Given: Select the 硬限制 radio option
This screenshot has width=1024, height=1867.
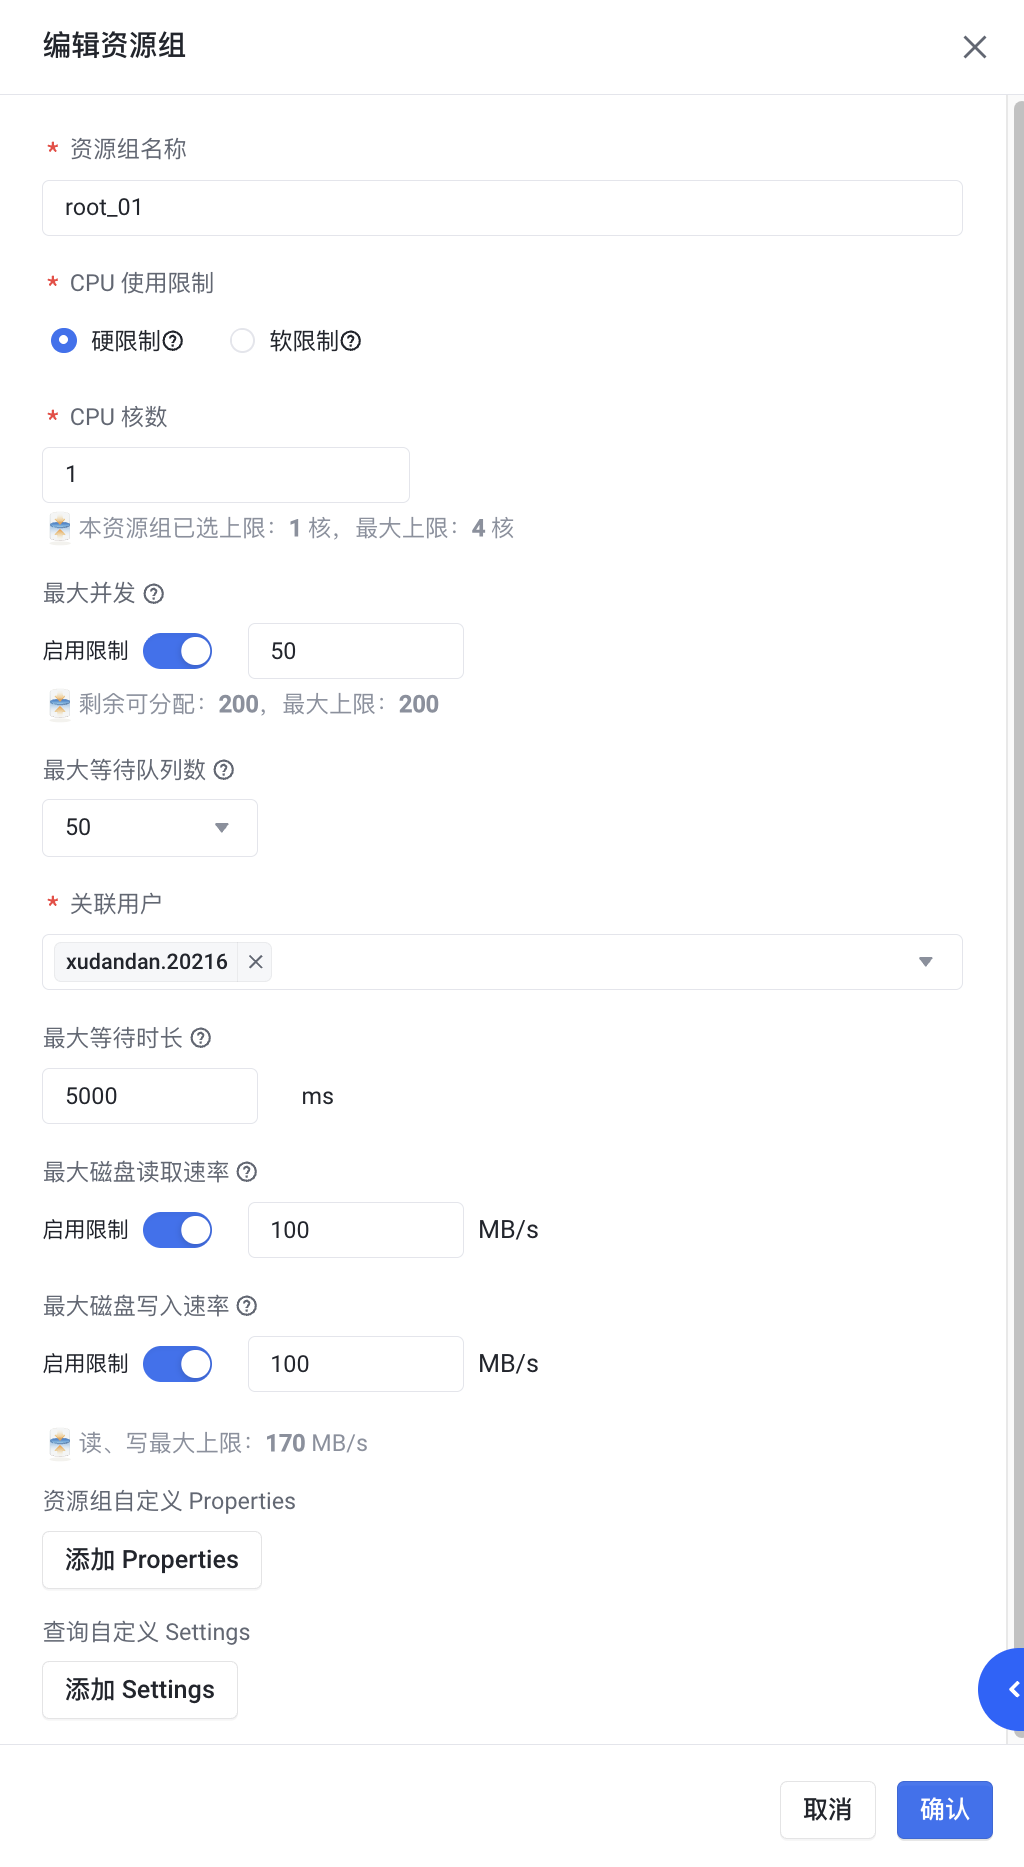Looking at the screenshot, I should pos(64,341).
